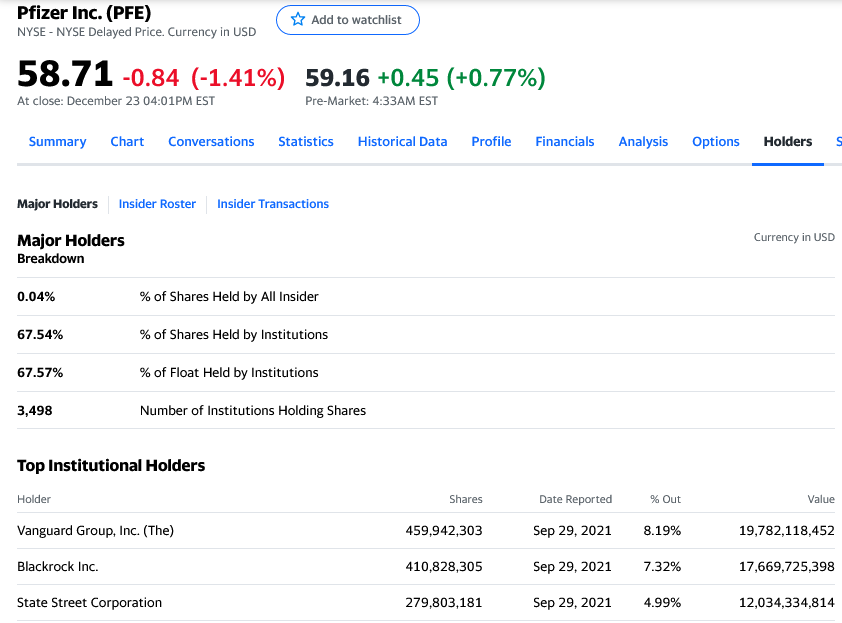The height and width of the screenshot is (623, 842).
Task: Click the 3,498 institutions count
Action: pos(35,411)
